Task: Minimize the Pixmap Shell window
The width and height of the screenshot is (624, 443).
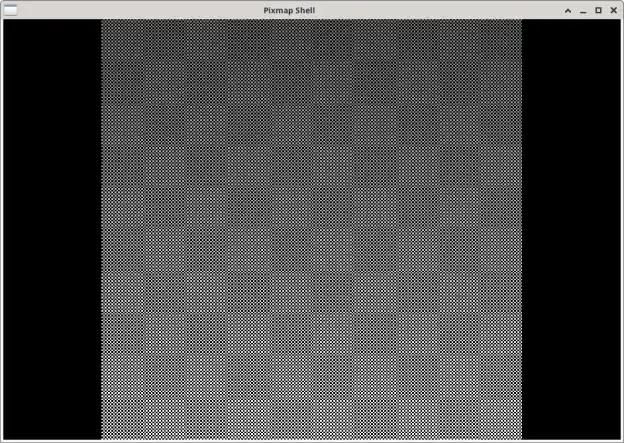Action: (x=583, y=10)
